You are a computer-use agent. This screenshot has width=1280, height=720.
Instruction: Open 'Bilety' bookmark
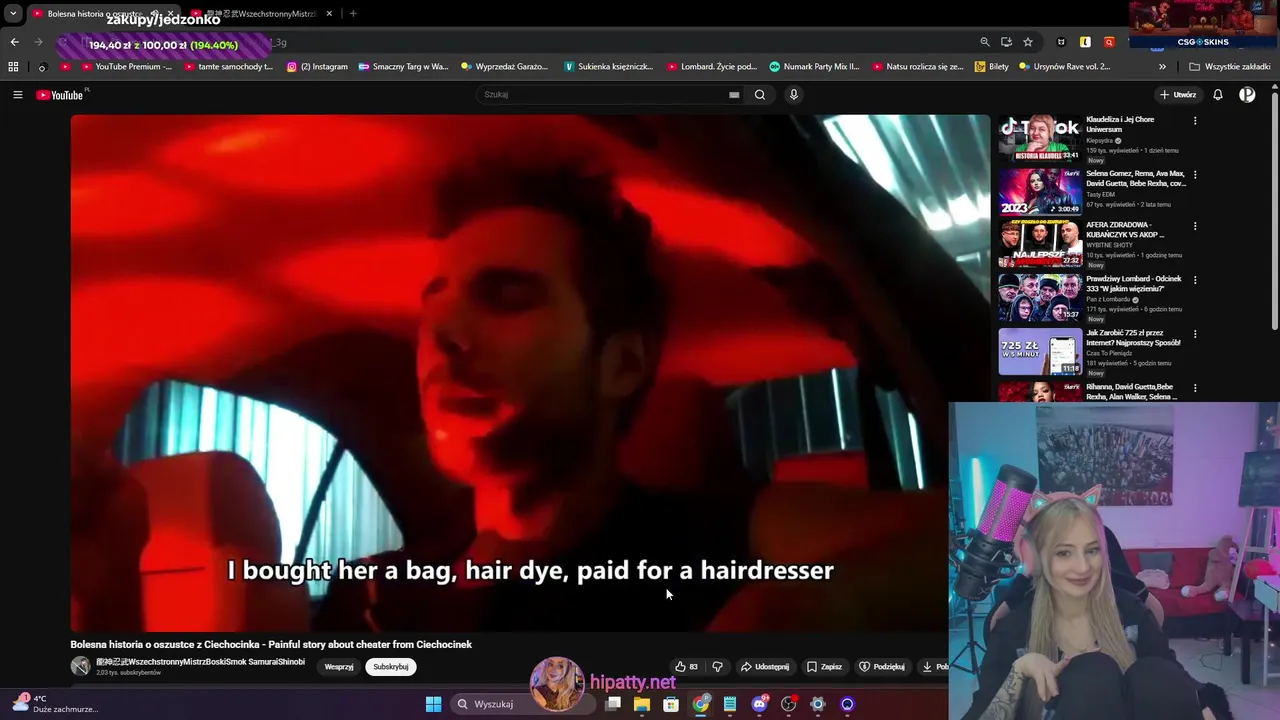point(992,67)
